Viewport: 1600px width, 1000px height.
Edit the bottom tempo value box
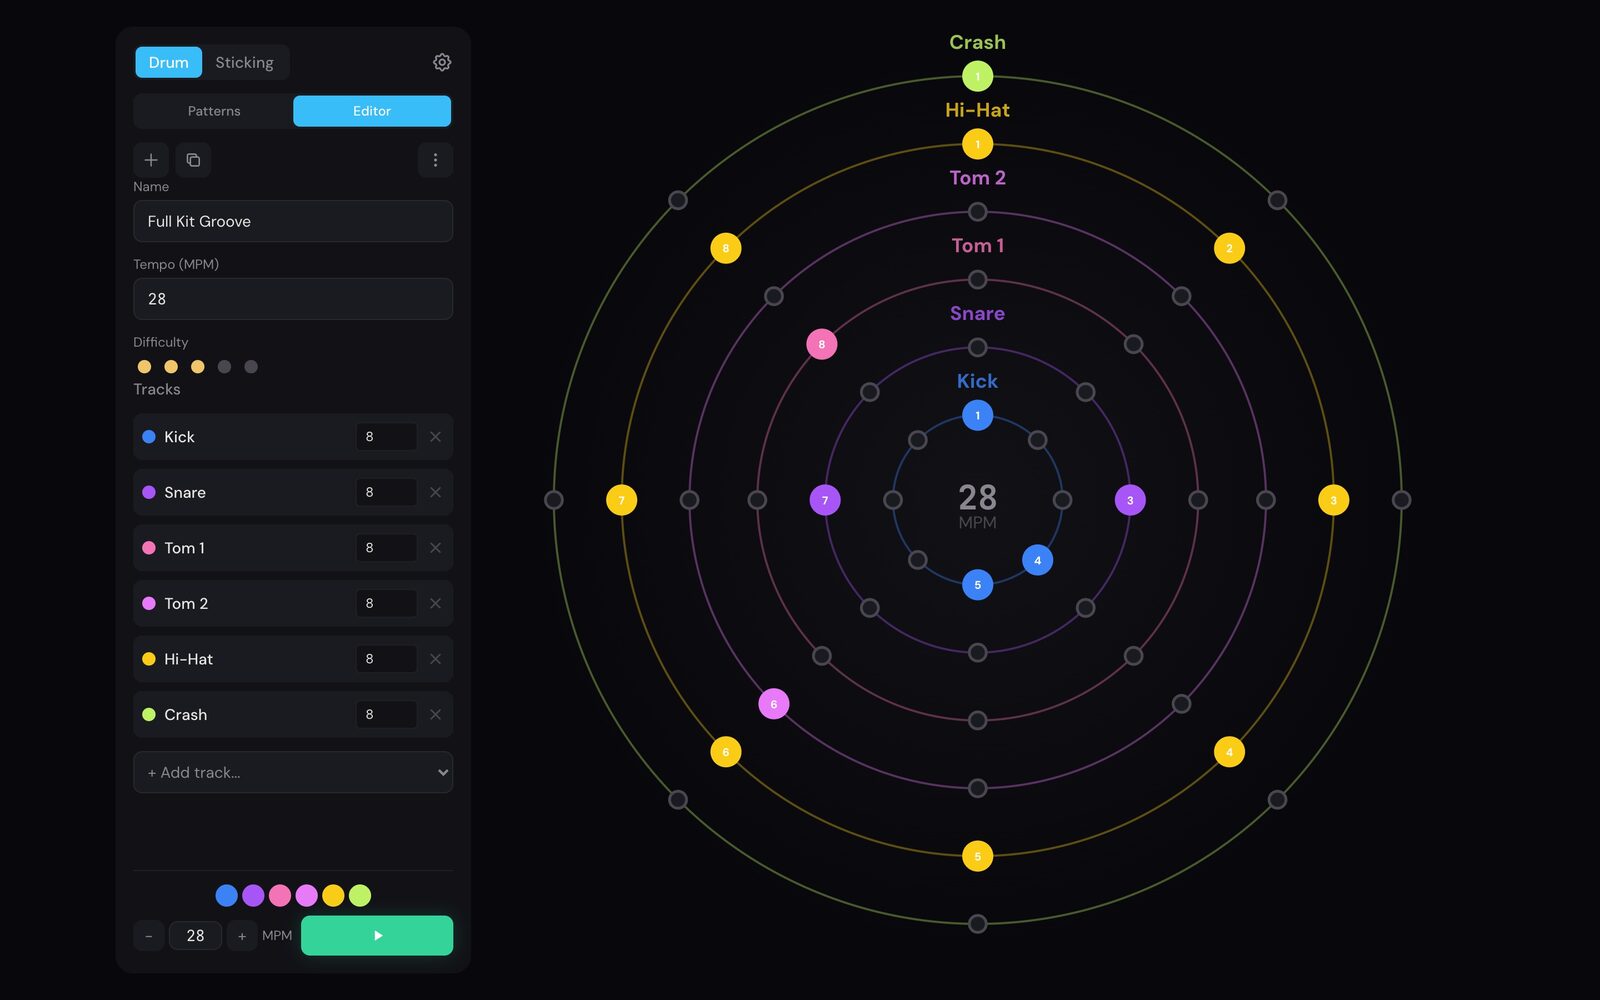click(x=195, y=936)
